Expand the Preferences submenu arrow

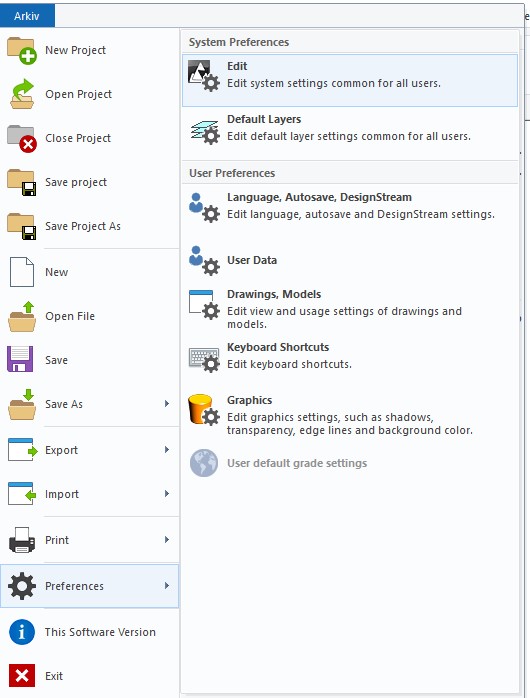(x=167, y=585)
